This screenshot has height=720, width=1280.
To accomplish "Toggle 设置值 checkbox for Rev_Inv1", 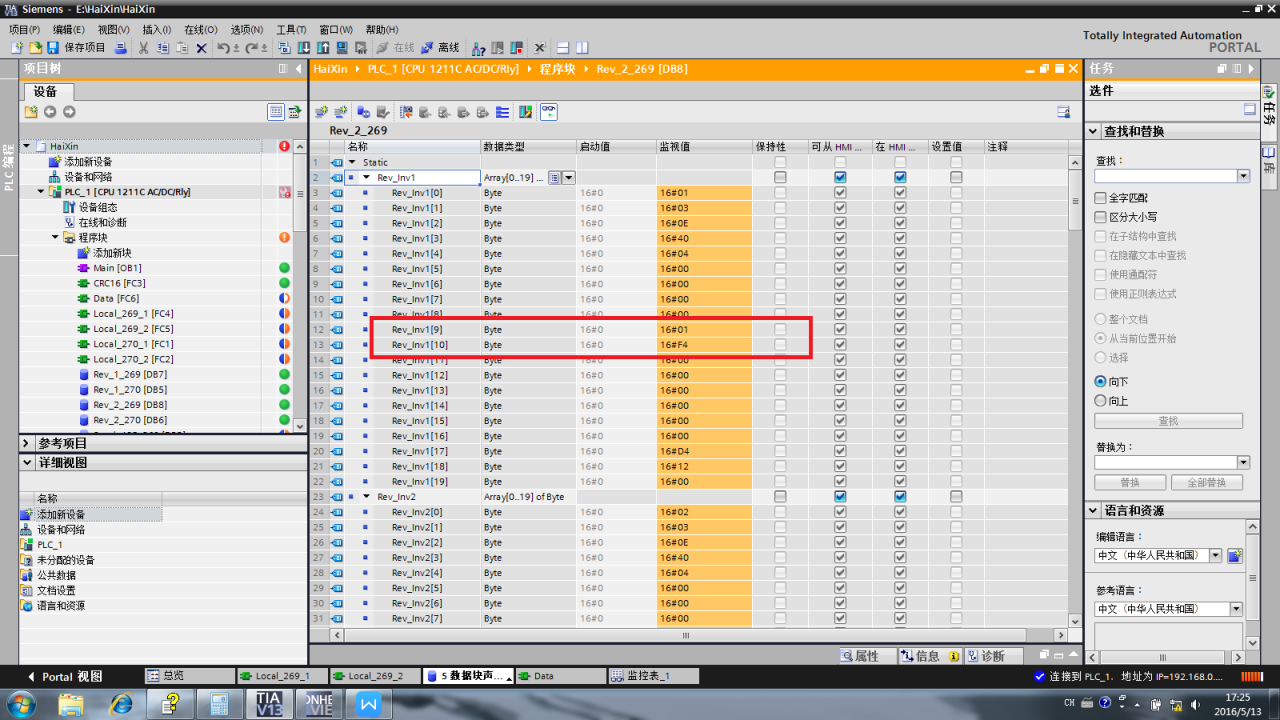I will pos(956,177).
